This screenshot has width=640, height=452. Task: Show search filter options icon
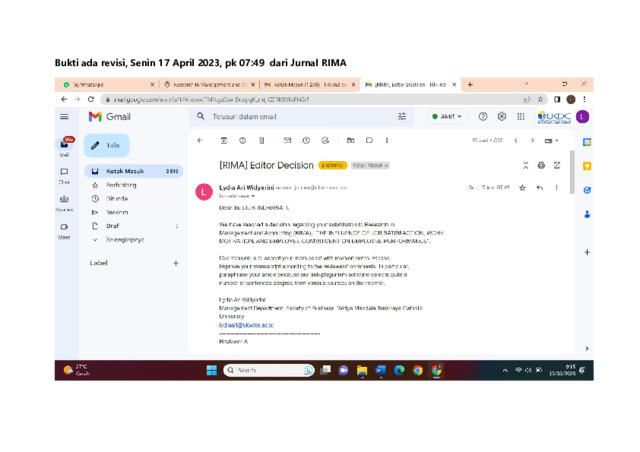click(x=402, y=117)
